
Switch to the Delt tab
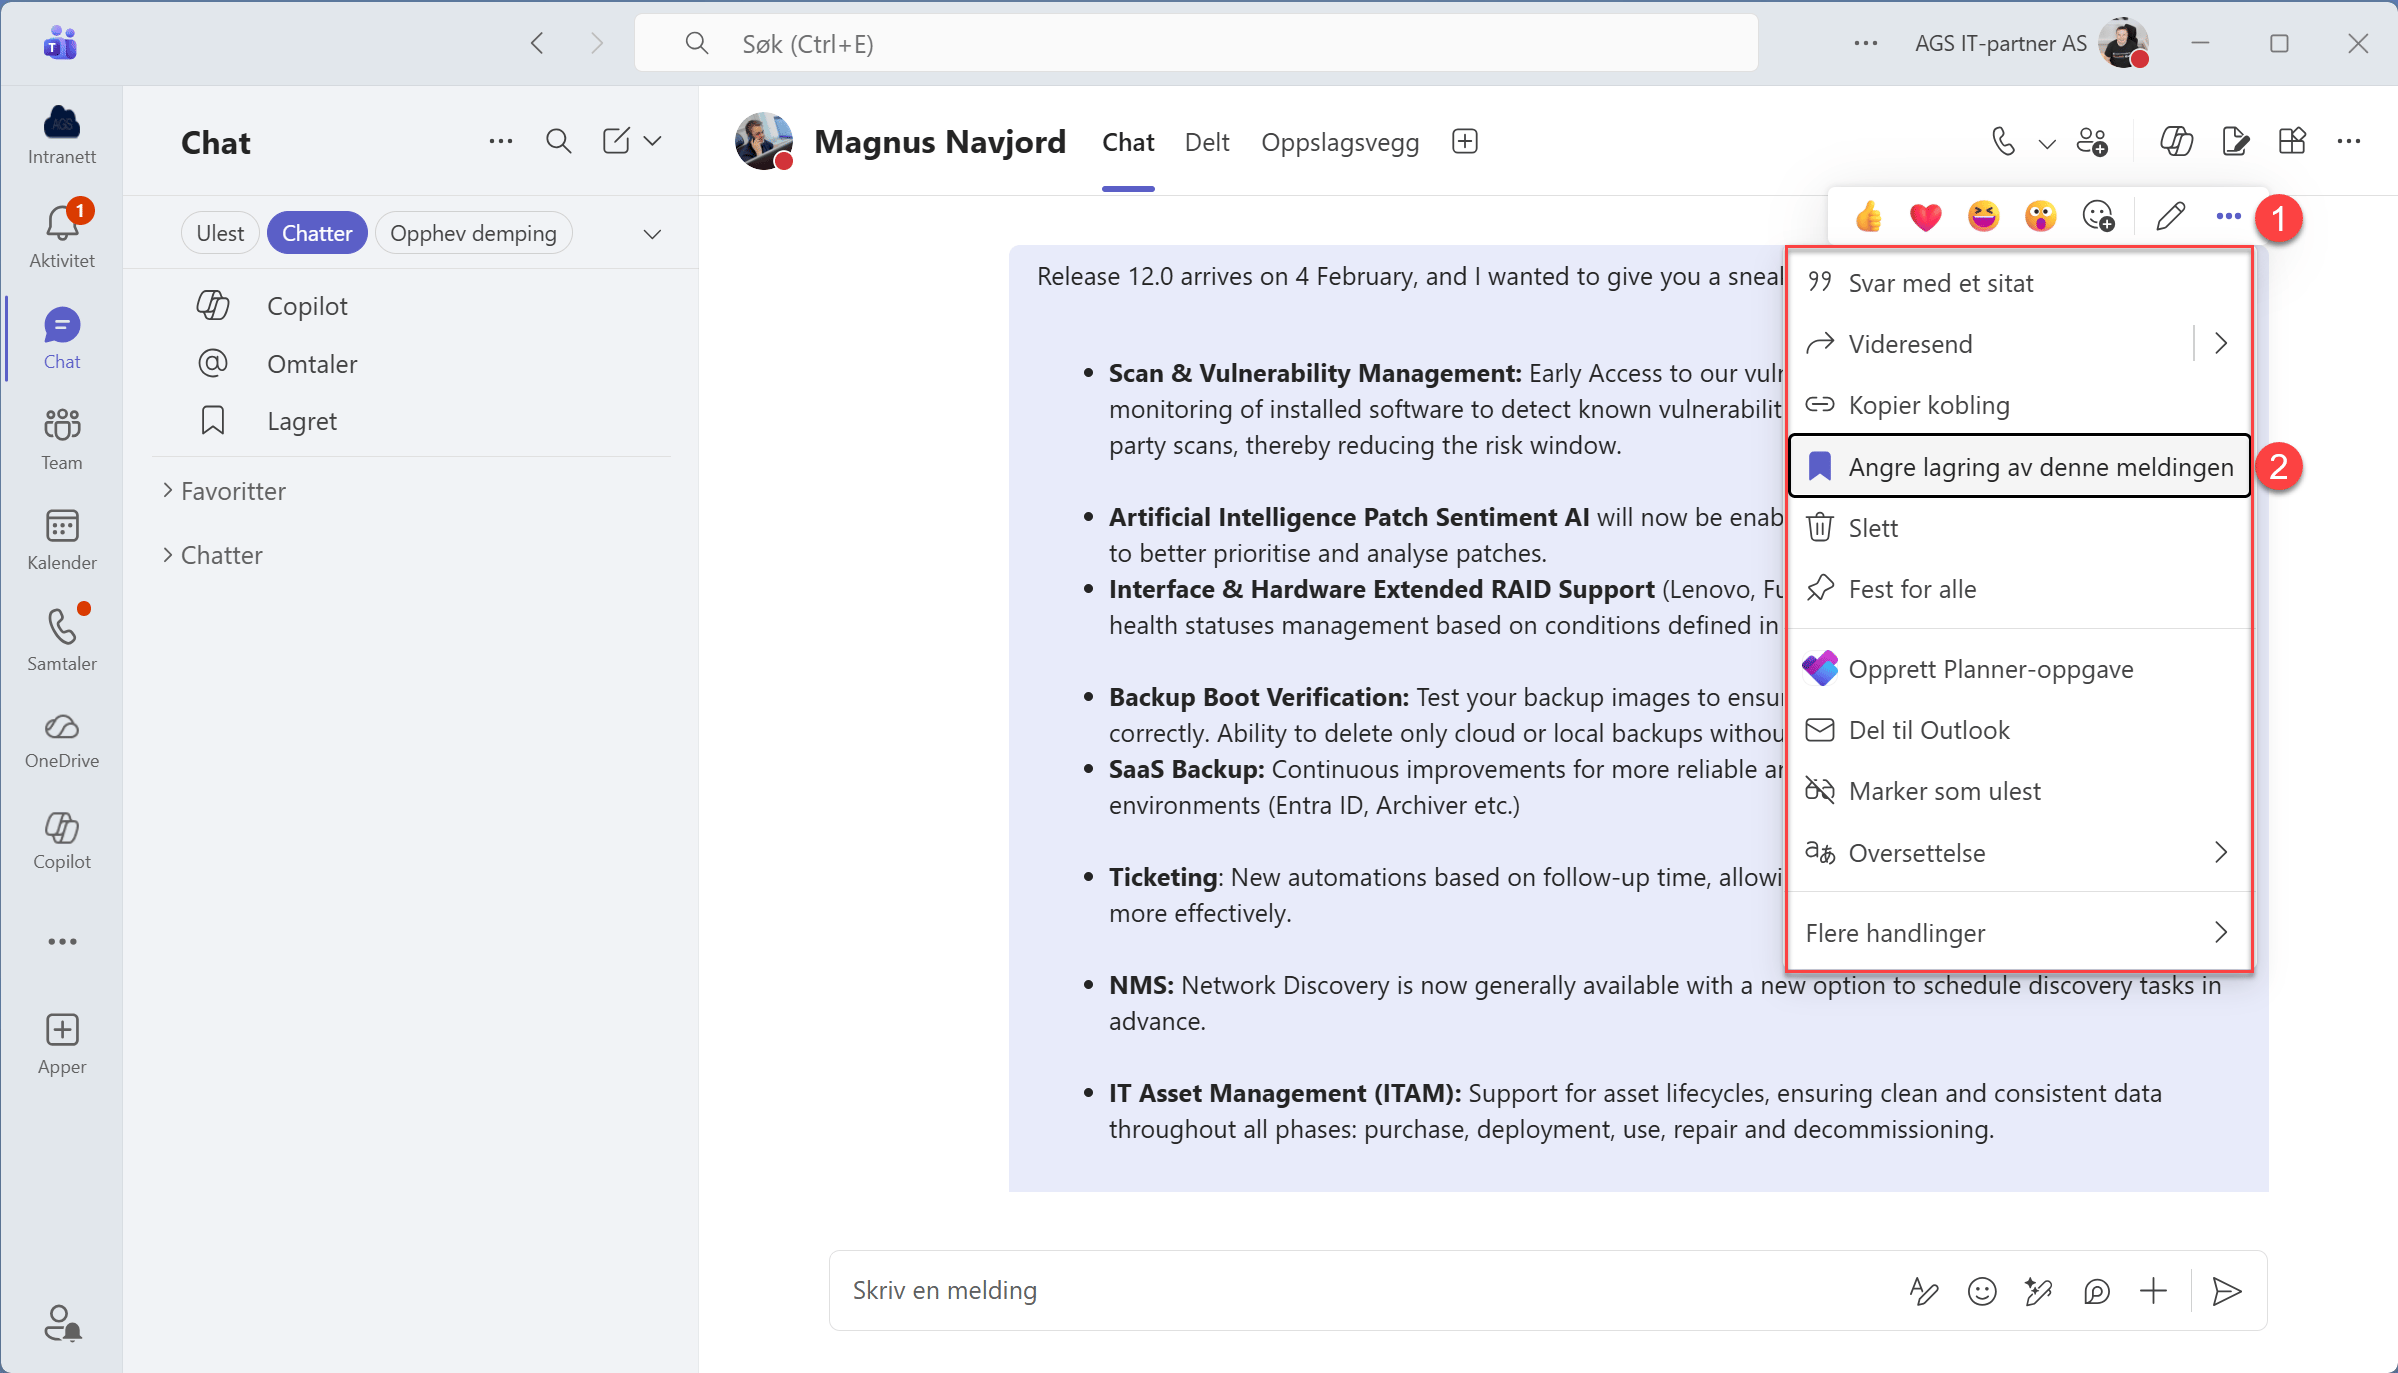pyautogui.click(x=1206, y=142)
